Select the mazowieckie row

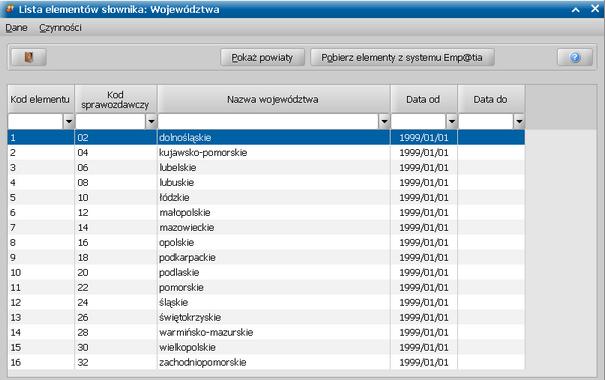point(266,227)
